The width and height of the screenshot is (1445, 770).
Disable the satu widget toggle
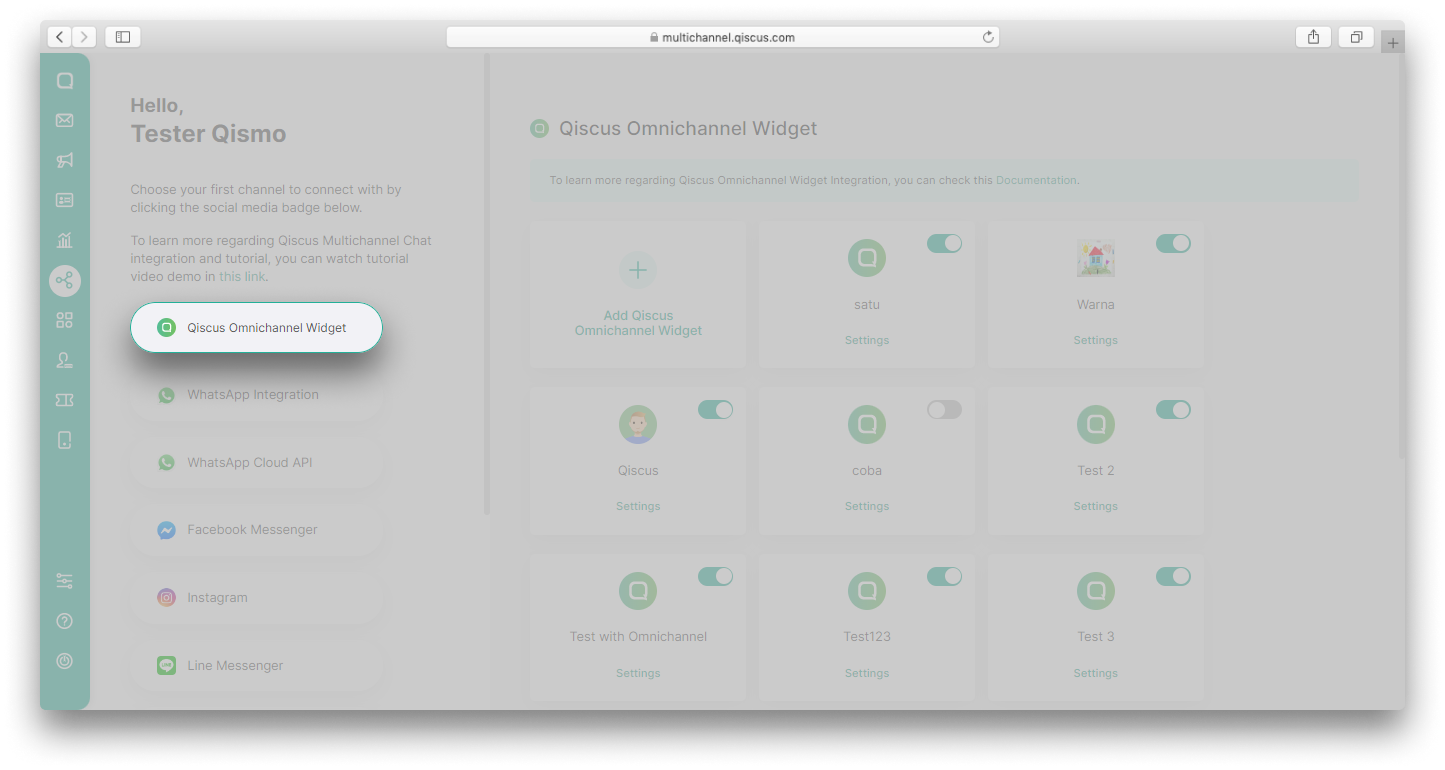(944, 243)
